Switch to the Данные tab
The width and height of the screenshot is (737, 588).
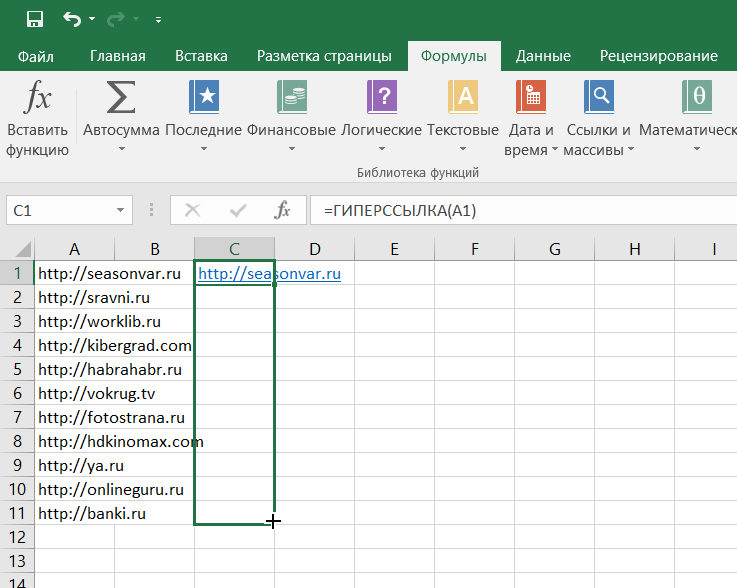(x=543, y=56)
